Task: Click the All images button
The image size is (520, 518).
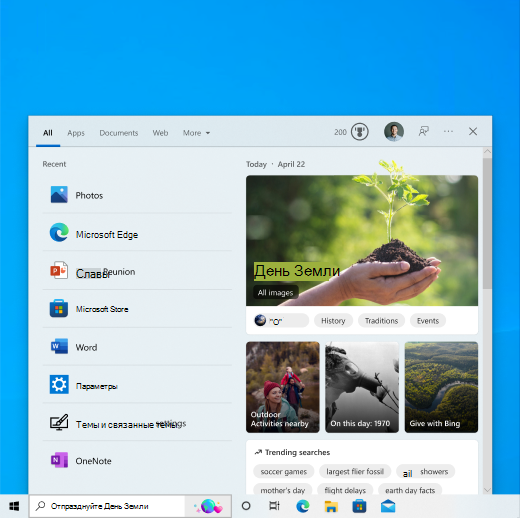Action: tap(275, 292)
